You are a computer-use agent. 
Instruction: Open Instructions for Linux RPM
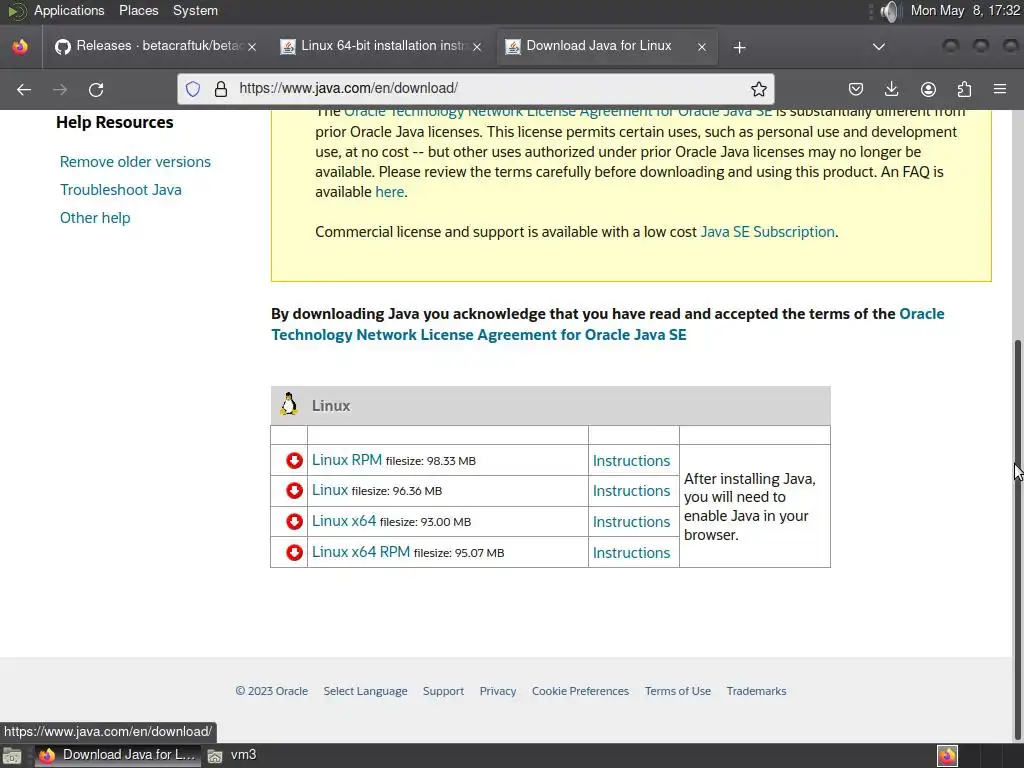coord(632,460)
